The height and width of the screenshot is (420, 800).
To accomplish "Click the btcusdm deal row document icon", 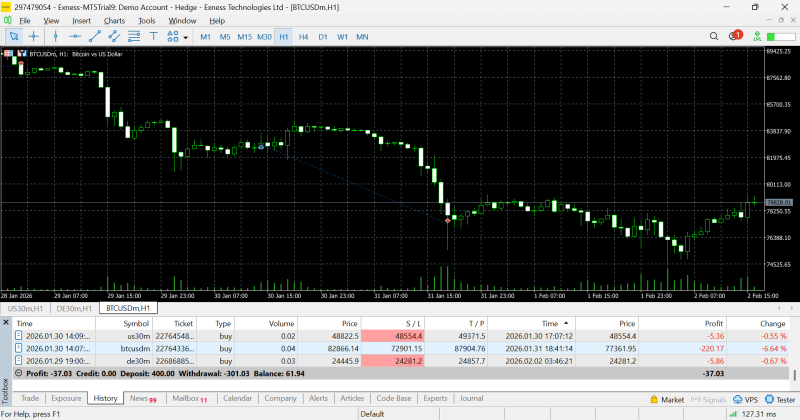I will [x=18, y=348].
